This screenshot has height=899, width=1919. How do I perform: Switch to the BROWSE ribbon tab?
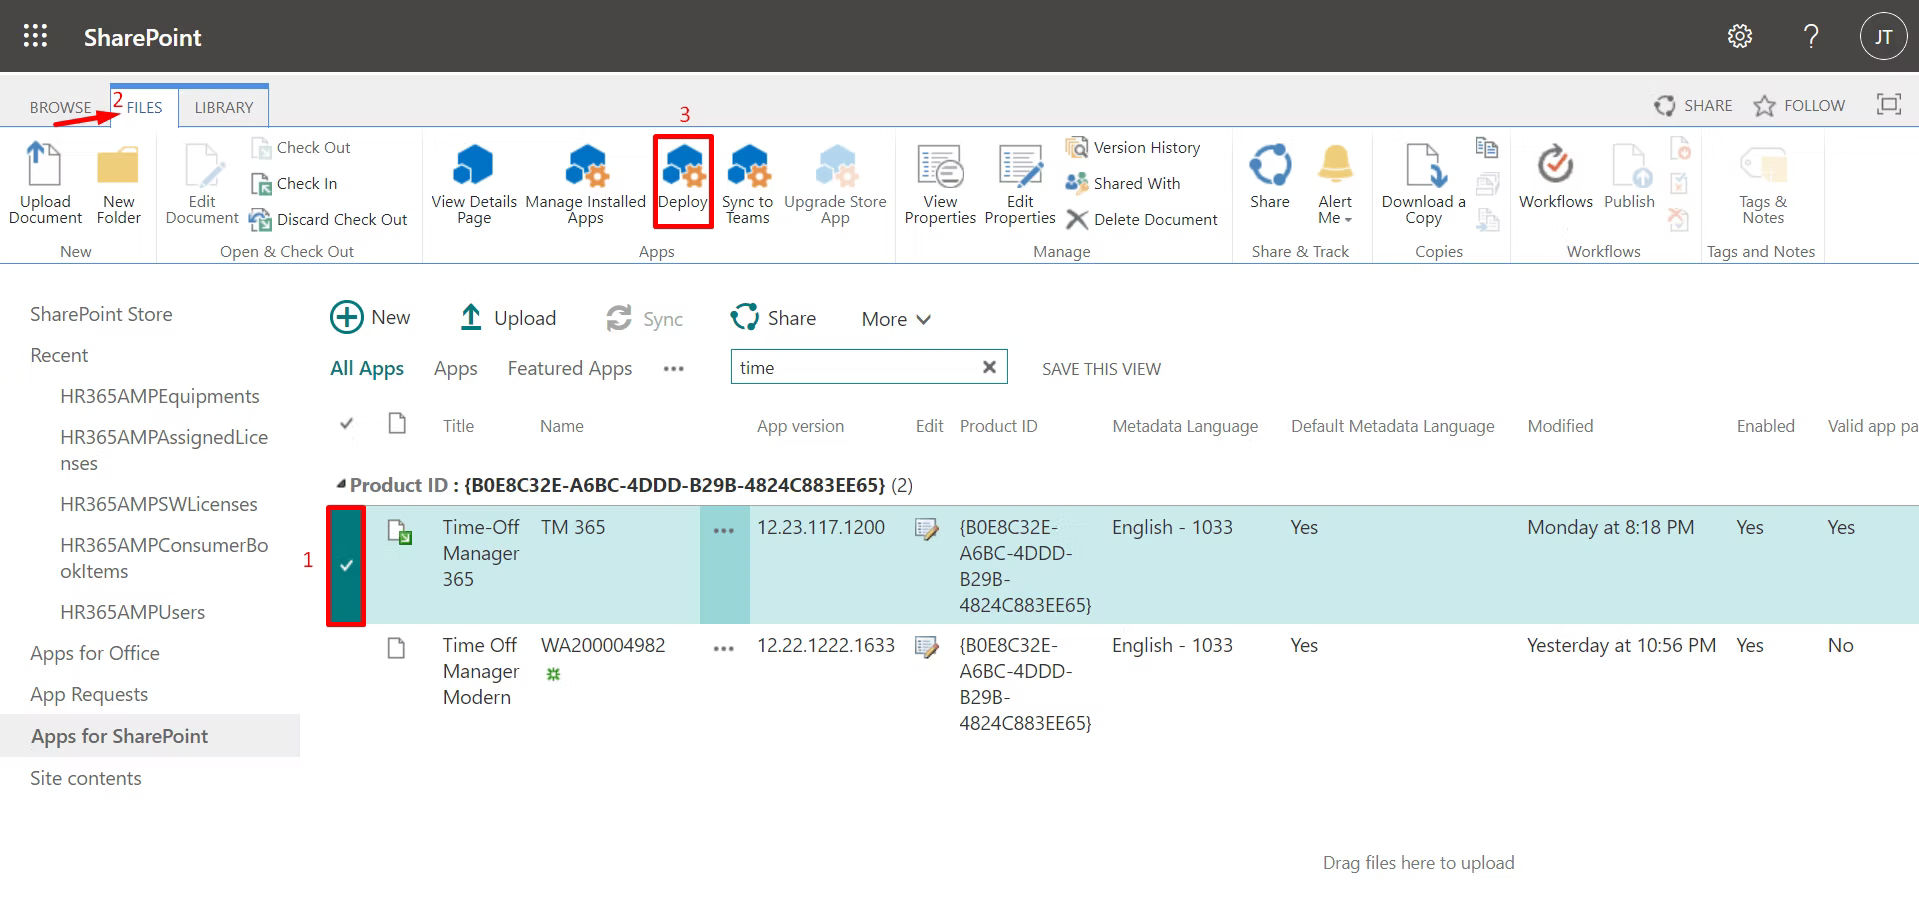pyautogui.click(x=60, y=107)
